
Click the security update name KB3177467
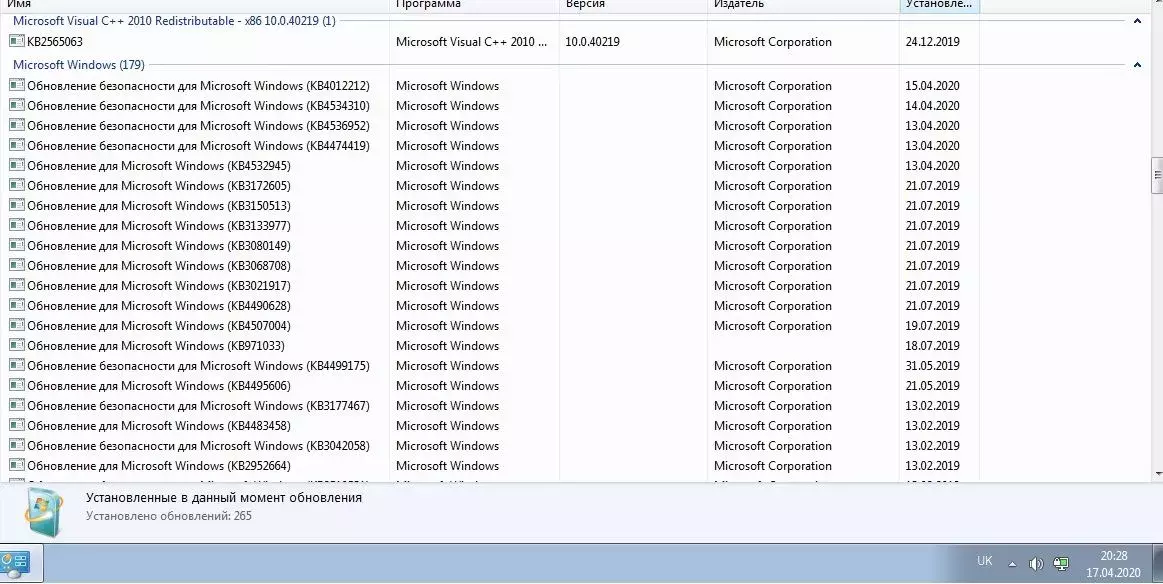tap(198, 406)
